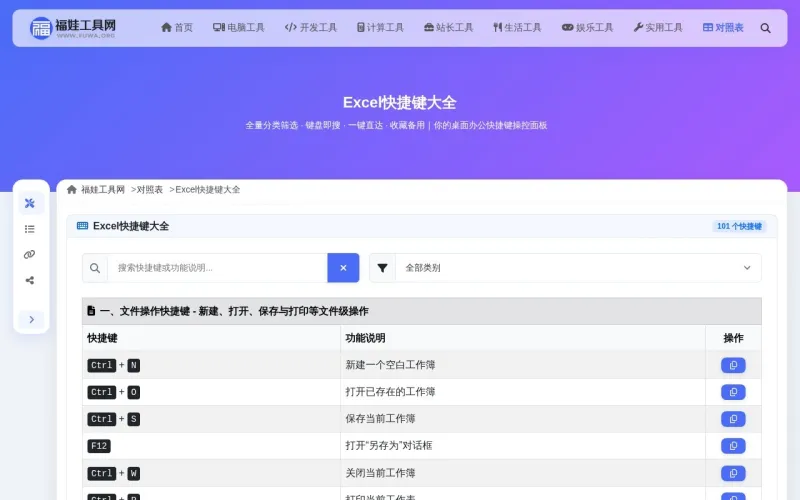Open the 全部类别 category dropdown
The height and width of the screenshot is (500, 800).
pos(578,268)
